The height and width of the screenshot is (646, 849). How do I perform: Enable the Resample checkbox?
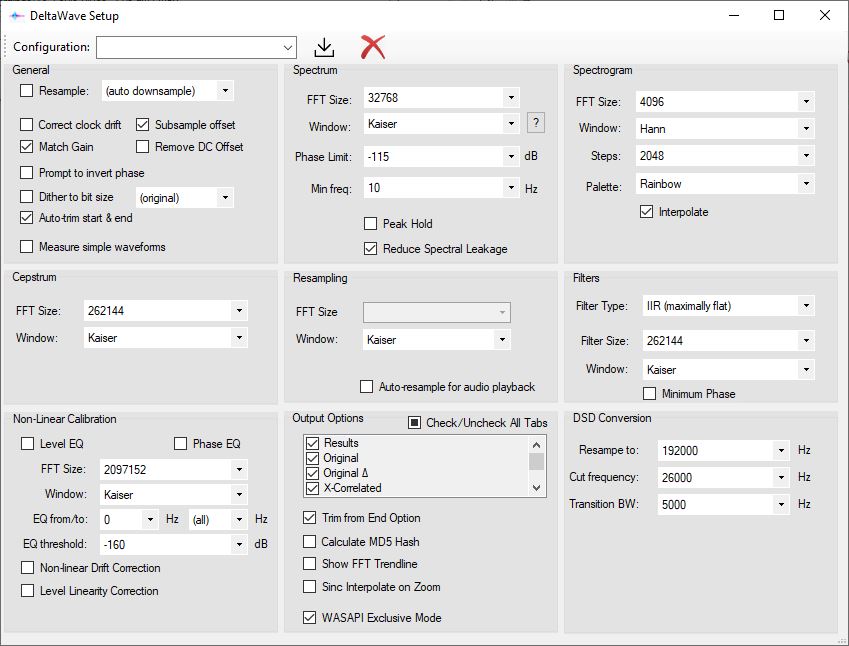[27, 90]
